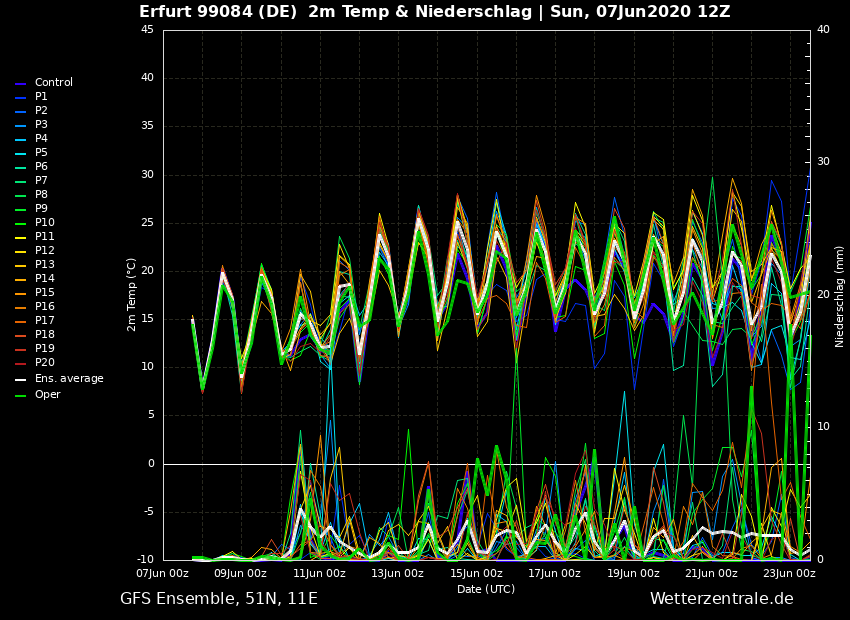The image size is (850, 620).
Task: Click the GFS Ensemble, 51N, 11E caption
Action: (x=218, y=599)
